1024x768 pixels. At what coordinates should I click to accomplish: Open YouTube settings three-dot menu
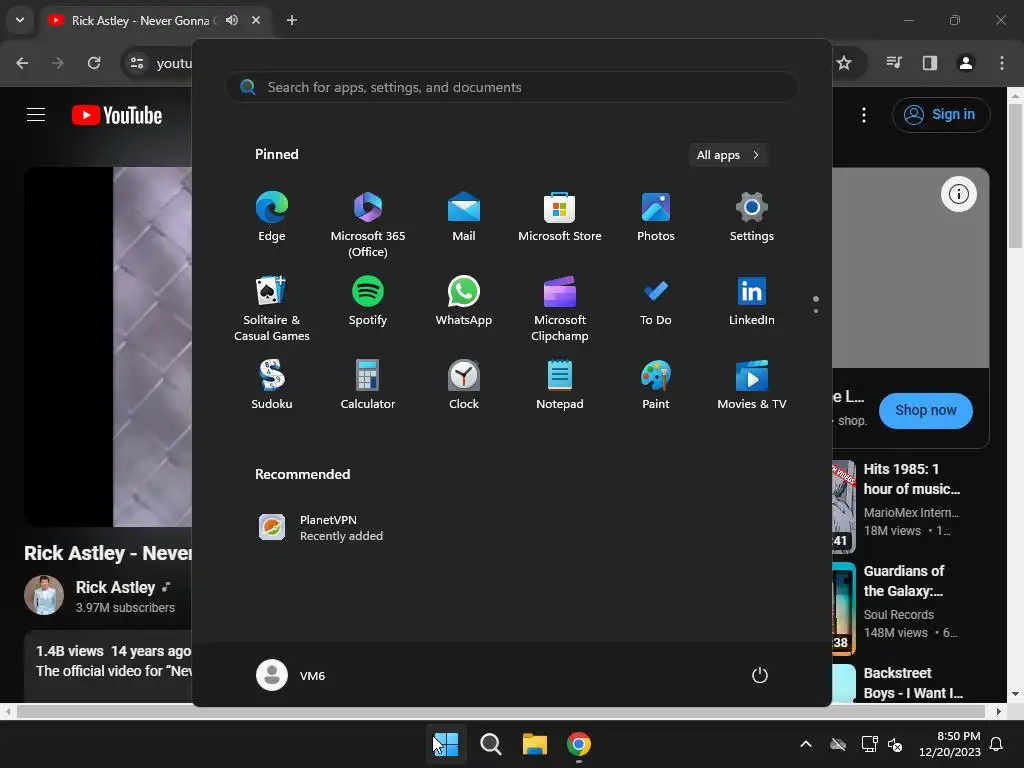point(864,115)
